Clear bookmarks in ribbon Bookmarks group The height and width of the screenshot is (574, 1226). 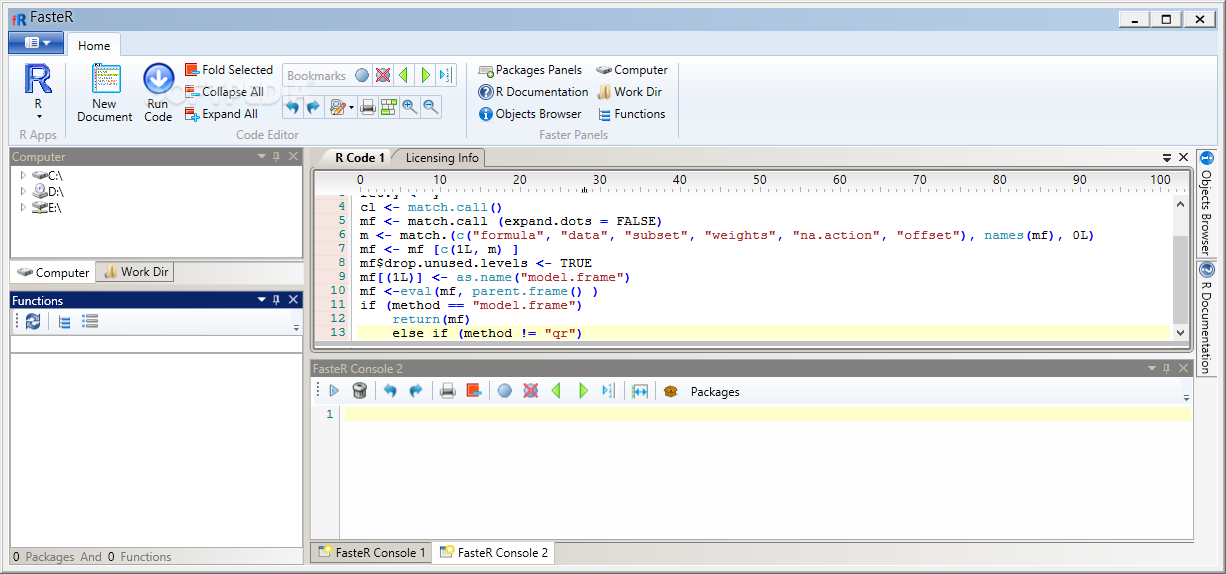[x=382, y=76]
